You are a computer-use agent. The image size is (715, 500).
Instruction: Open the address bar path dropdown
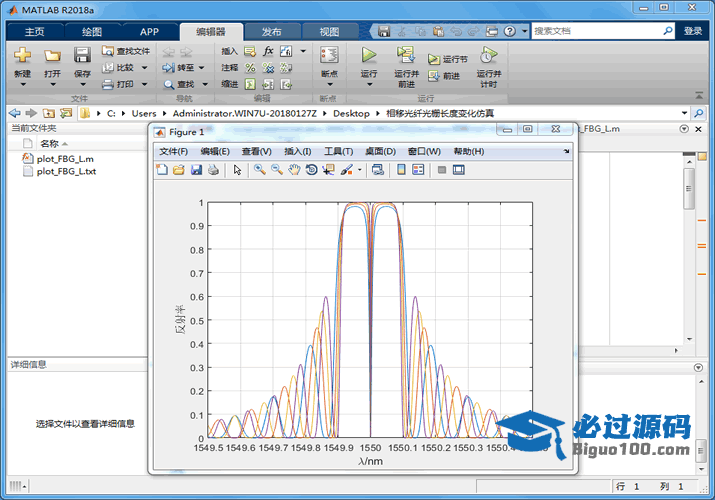684,113
